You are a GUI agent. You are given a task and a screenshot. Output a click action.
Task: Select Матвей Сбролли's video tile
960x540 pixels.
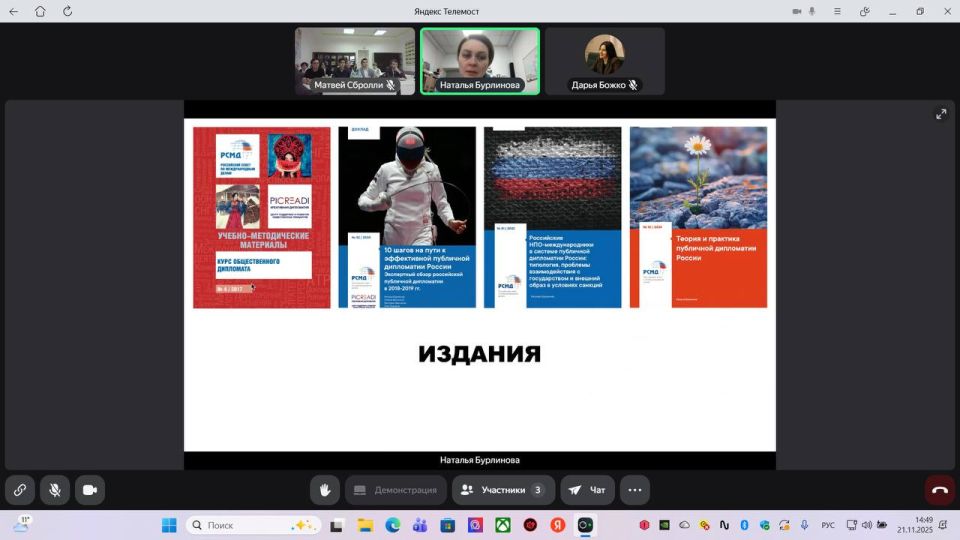click(355, 61)
